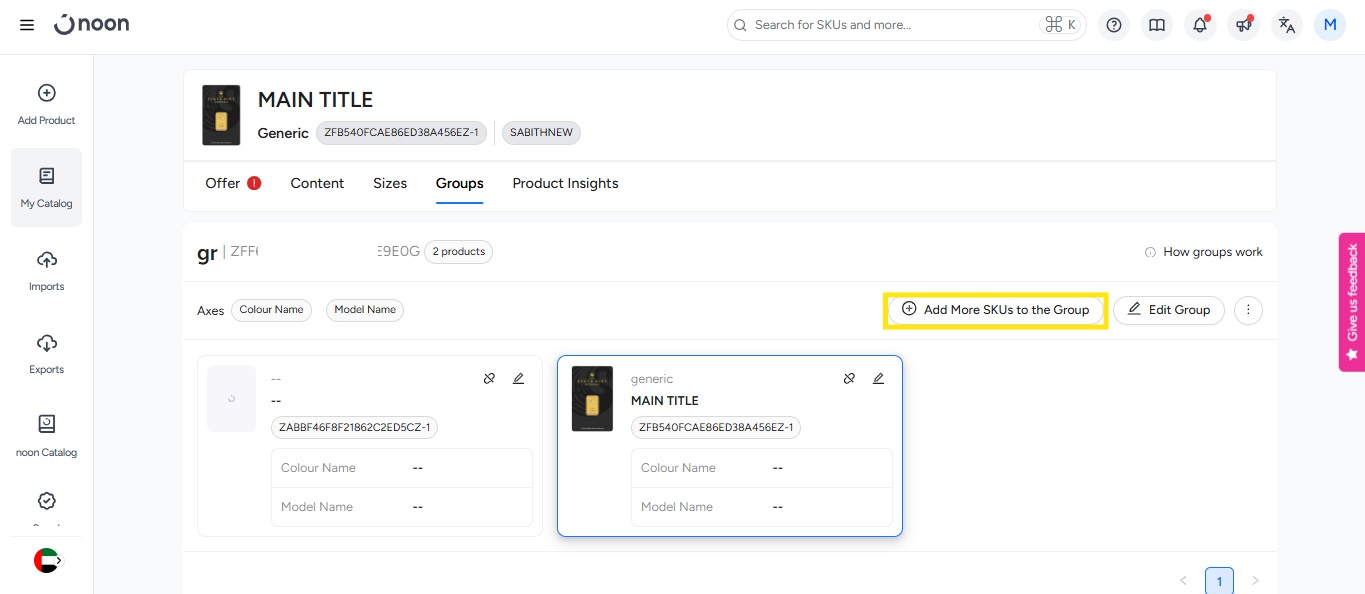Switch country using the UAE flag
The height and width of the screenshot is (594, 1365).
(46, 560)
